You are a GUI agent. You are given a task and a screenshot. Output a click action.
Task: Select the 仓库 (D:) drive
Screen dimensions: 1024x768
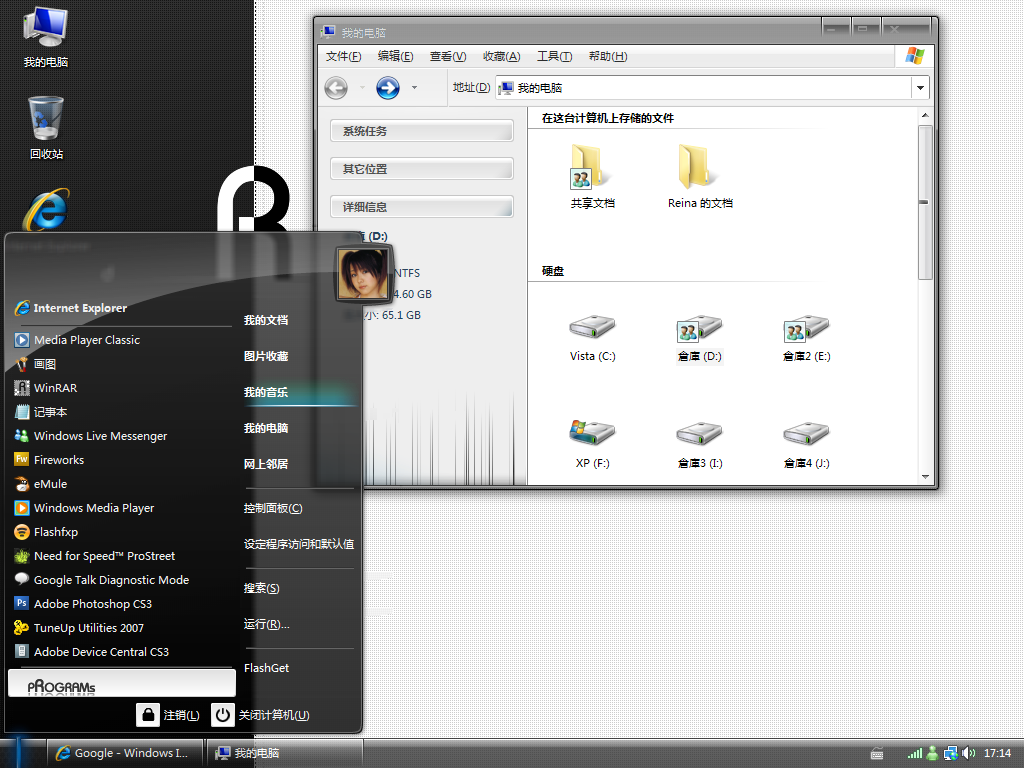[699, 338]
